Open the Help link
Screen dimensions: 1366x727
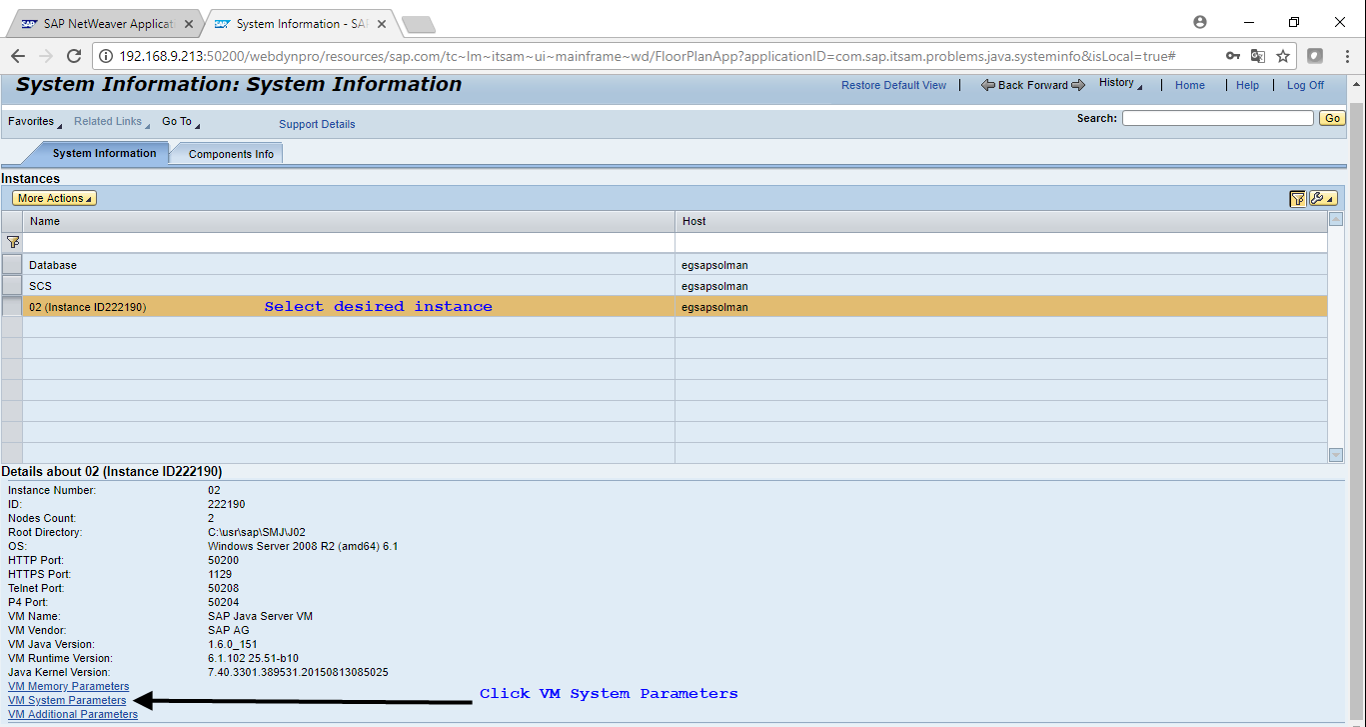point(1247,85)
